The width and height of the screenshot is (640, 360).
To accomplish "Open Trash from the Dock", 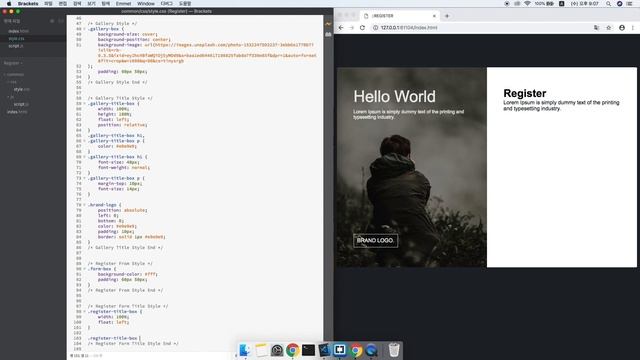I will pos(394,350).
